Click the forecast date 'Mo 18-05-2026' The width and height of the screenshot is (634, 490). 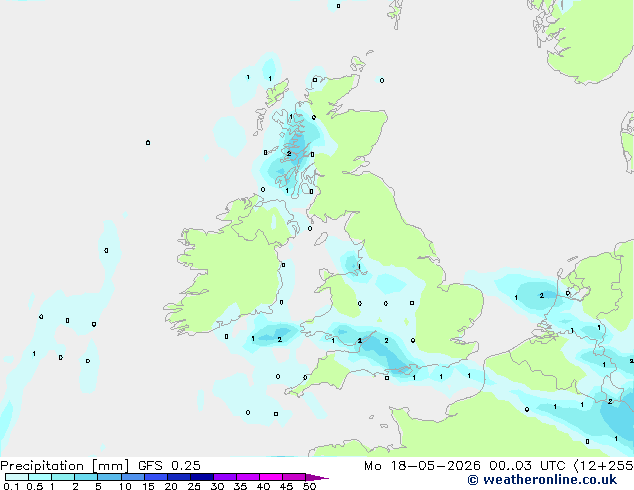pyautogui.click(x=422, y=466)
